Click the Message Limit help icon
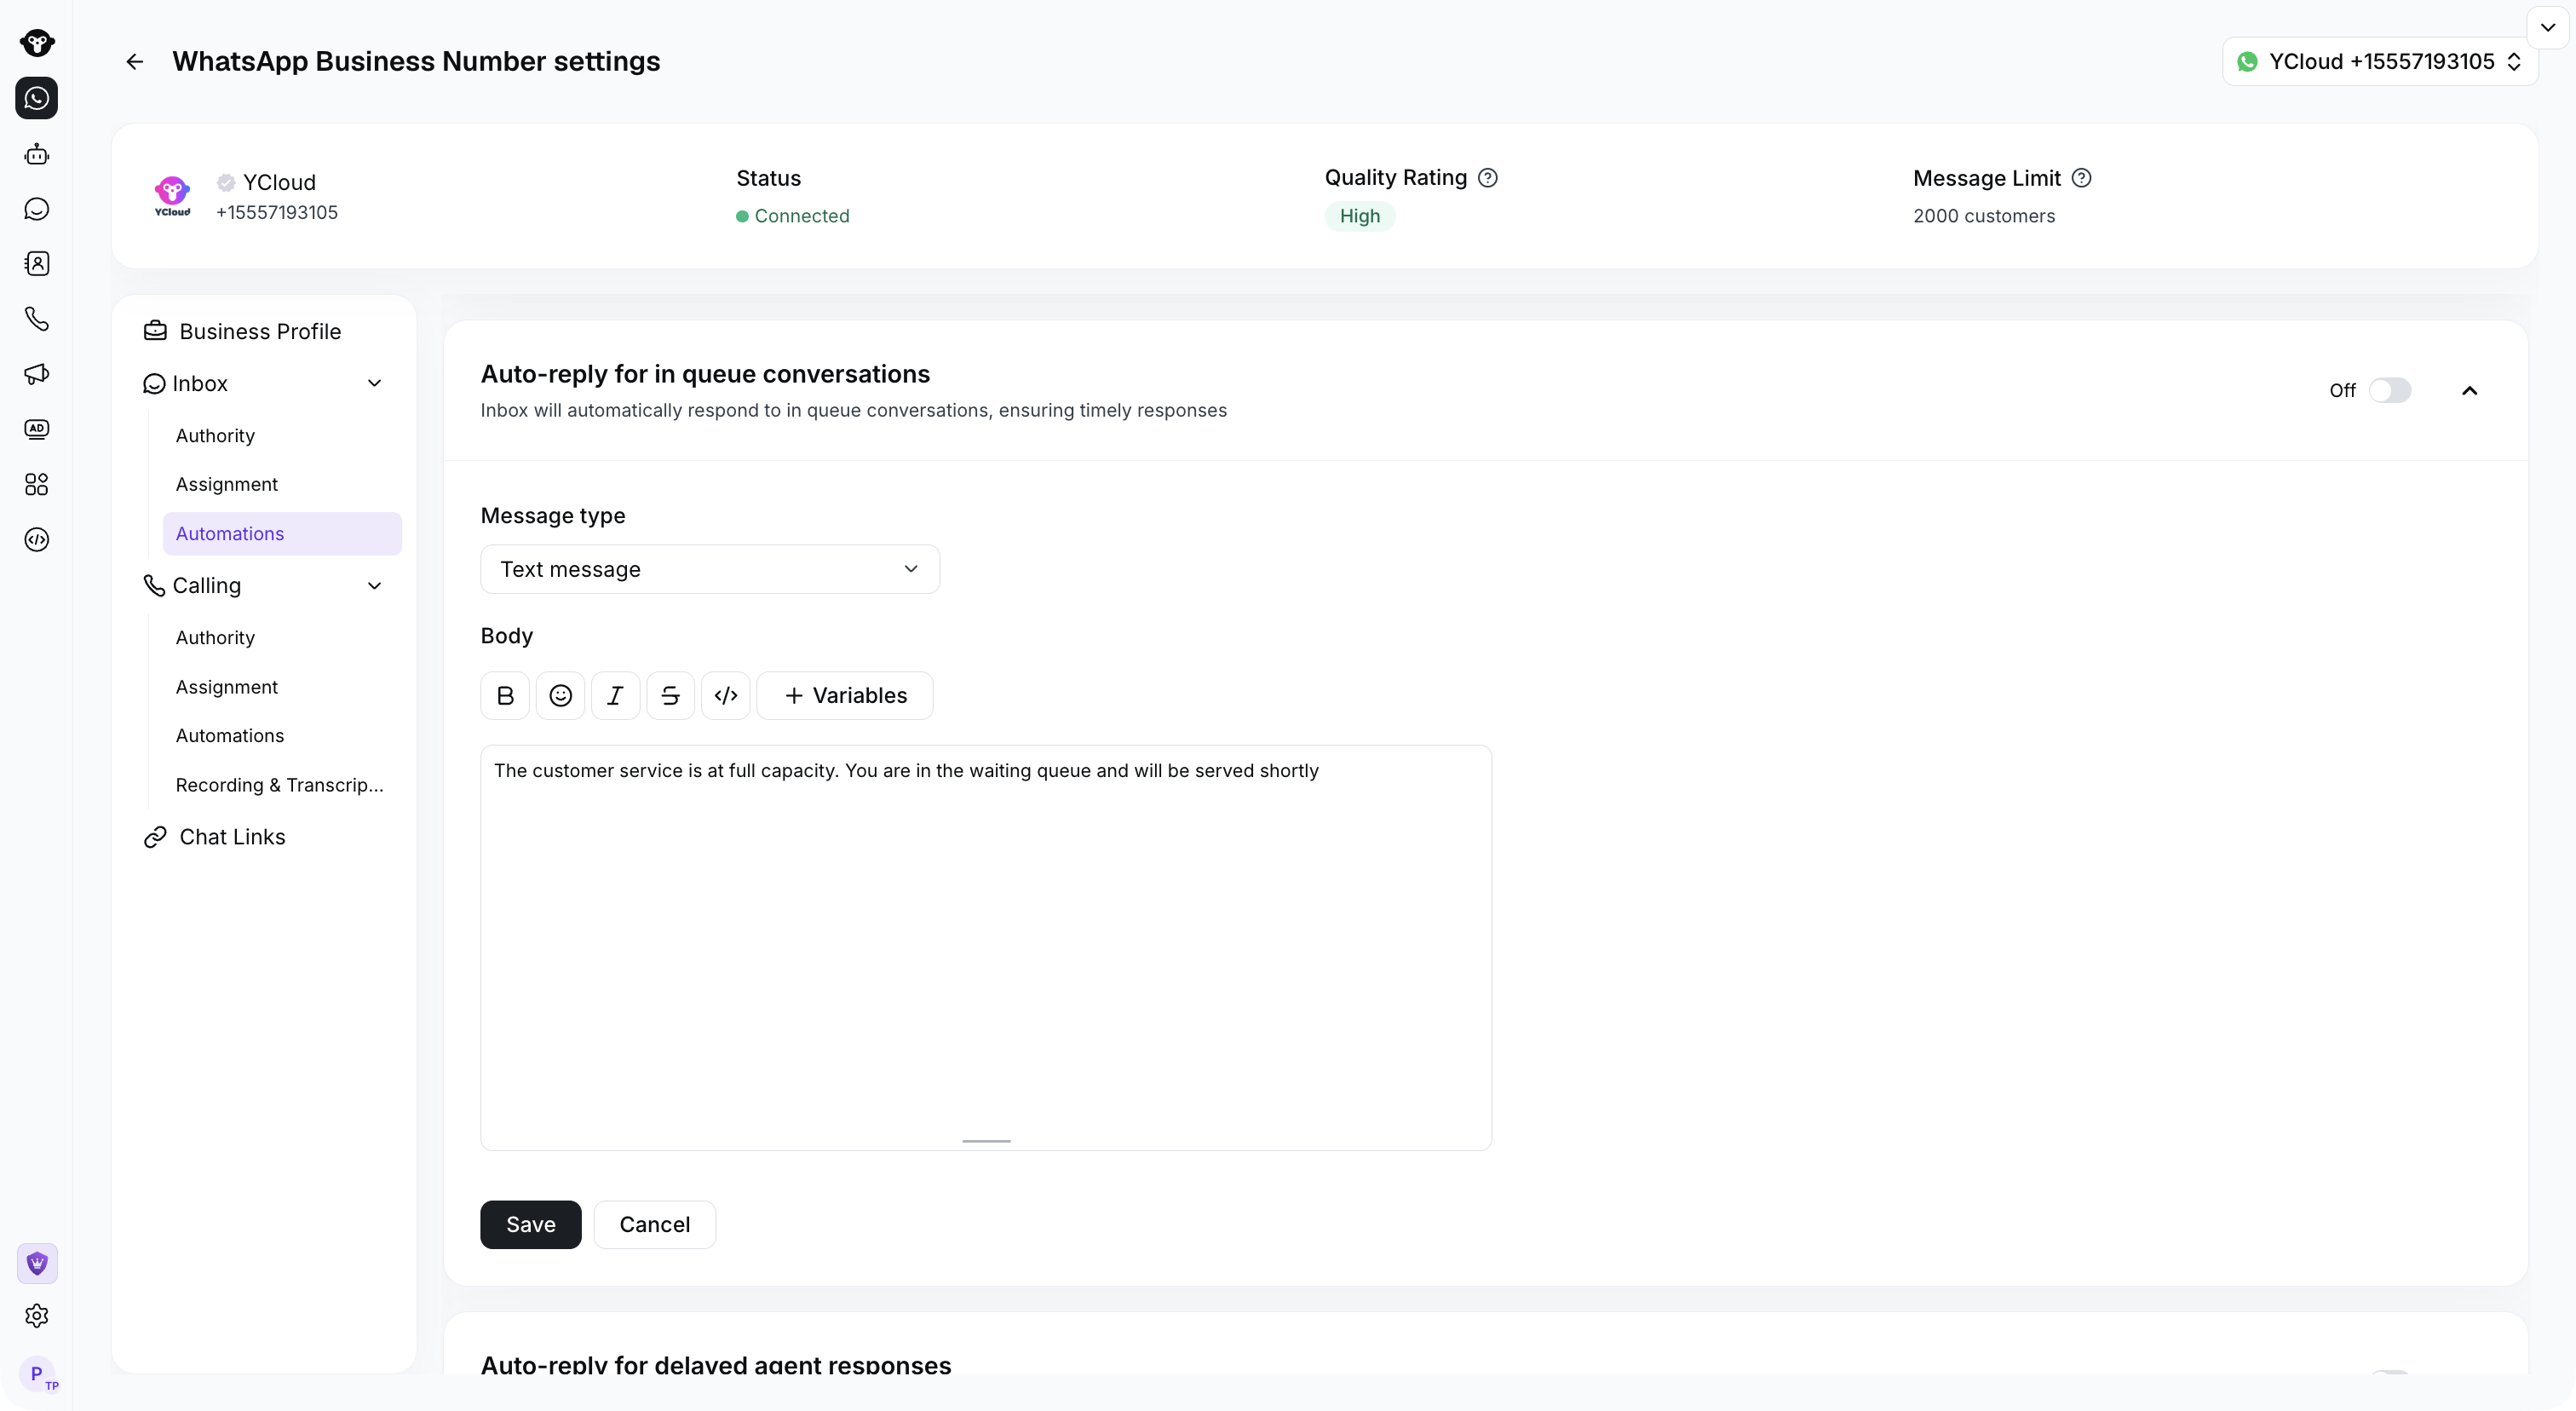This screenshot has height=1411, width=2576. tap(2082, 178)
